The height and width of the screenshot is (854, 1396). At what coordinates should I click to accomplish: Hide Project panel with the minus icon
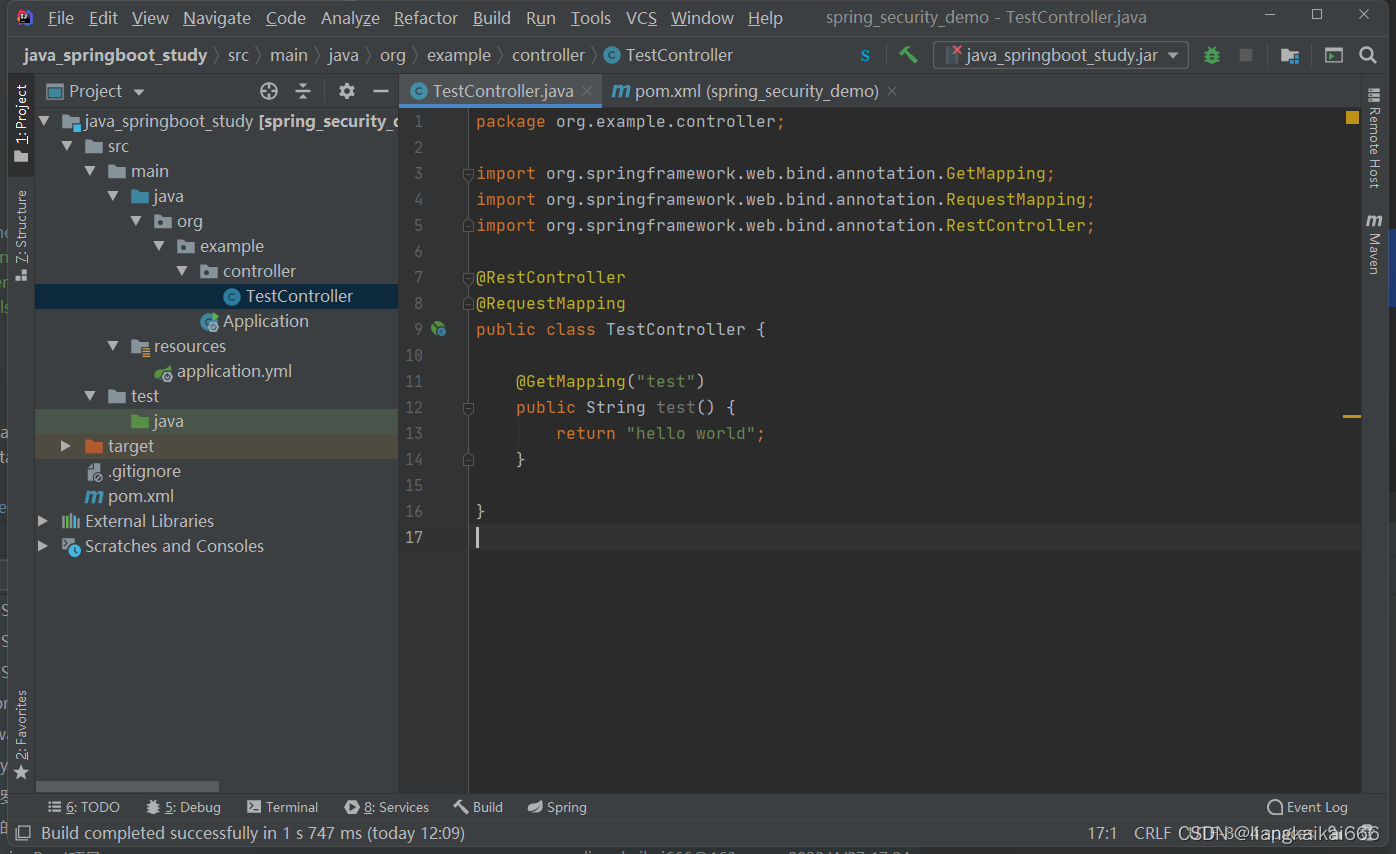[x=380, y=91]
